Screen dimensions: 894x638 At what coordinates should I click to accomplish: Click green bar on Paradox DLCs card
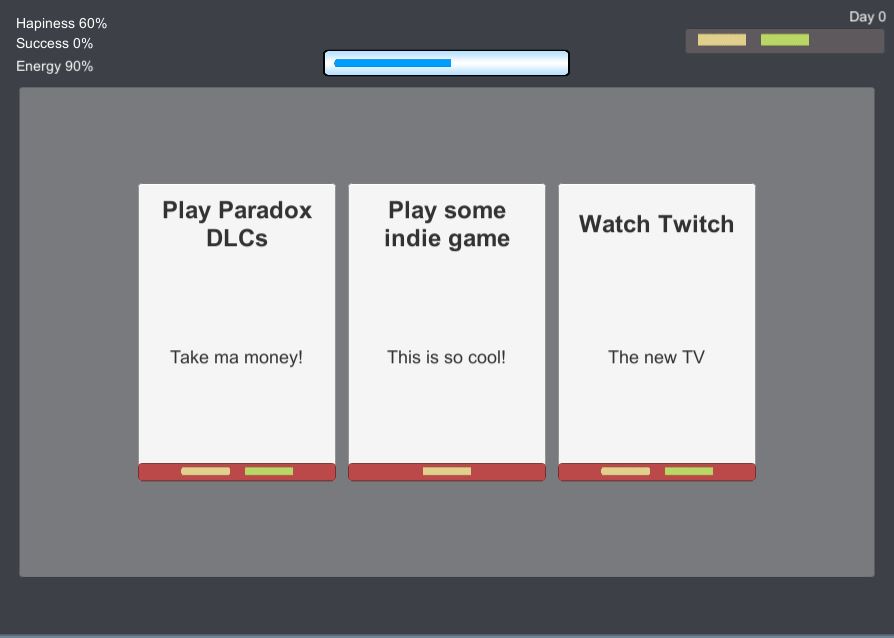[269, 471]
